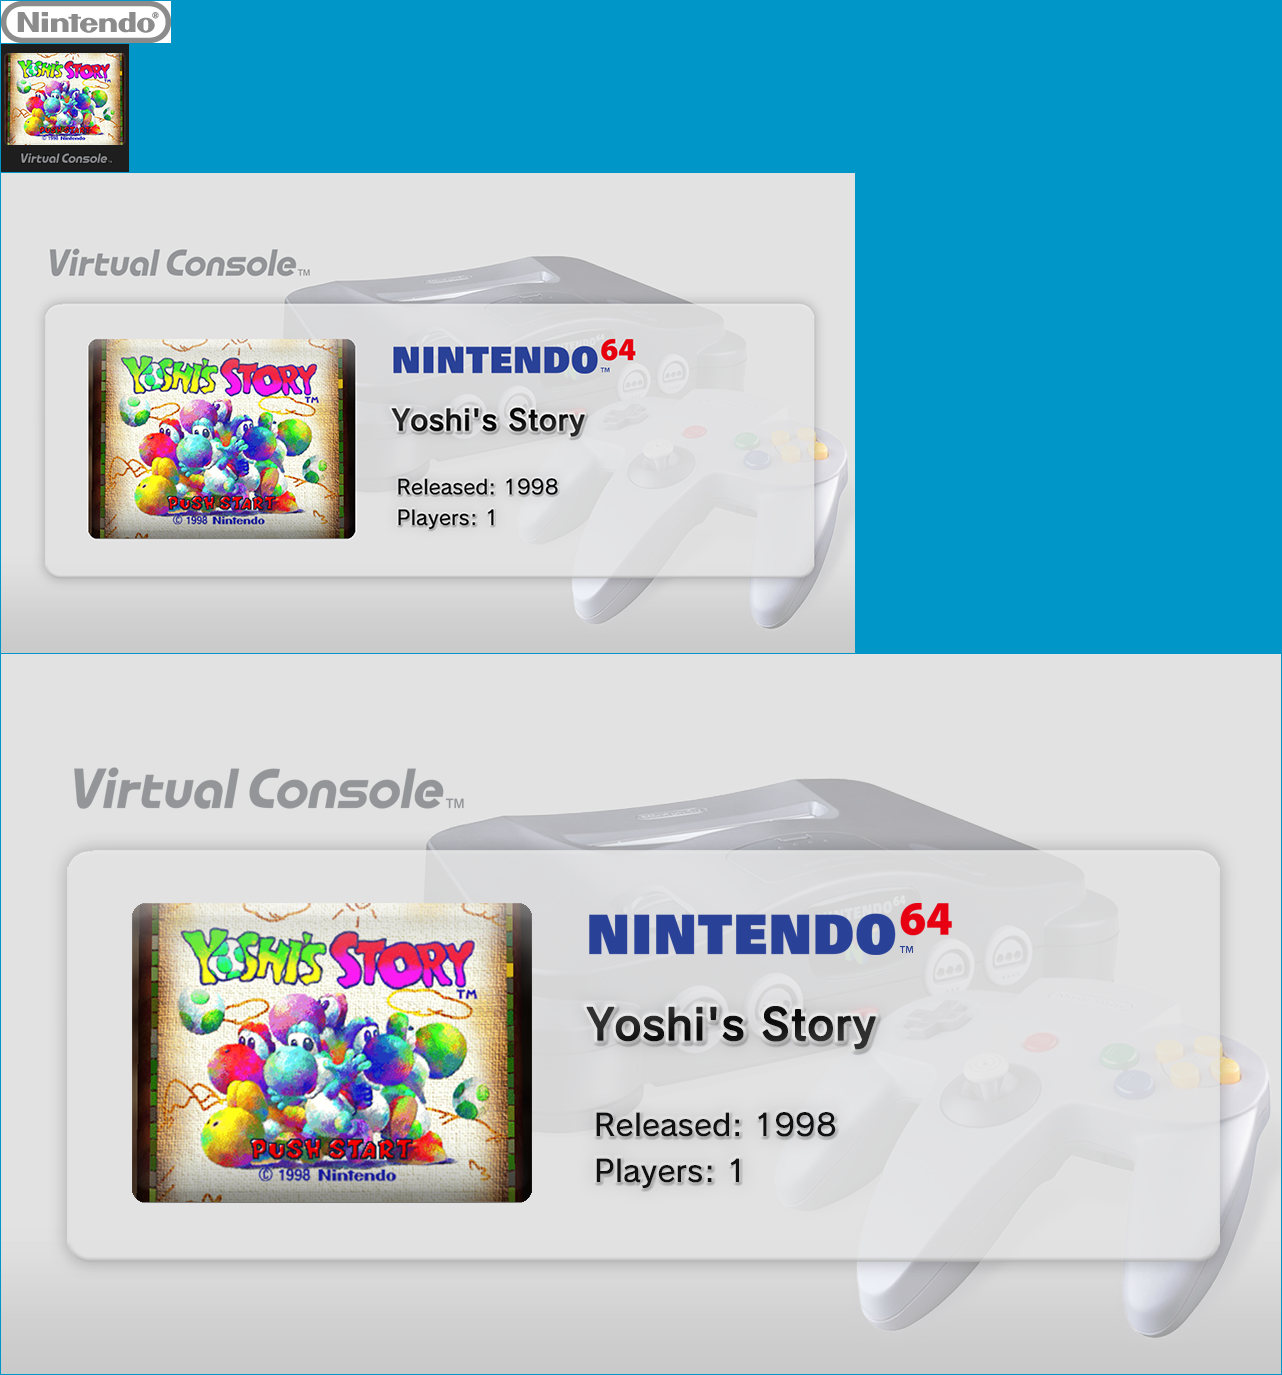Click the Virtual Console label under the small icon

point(65,158)
